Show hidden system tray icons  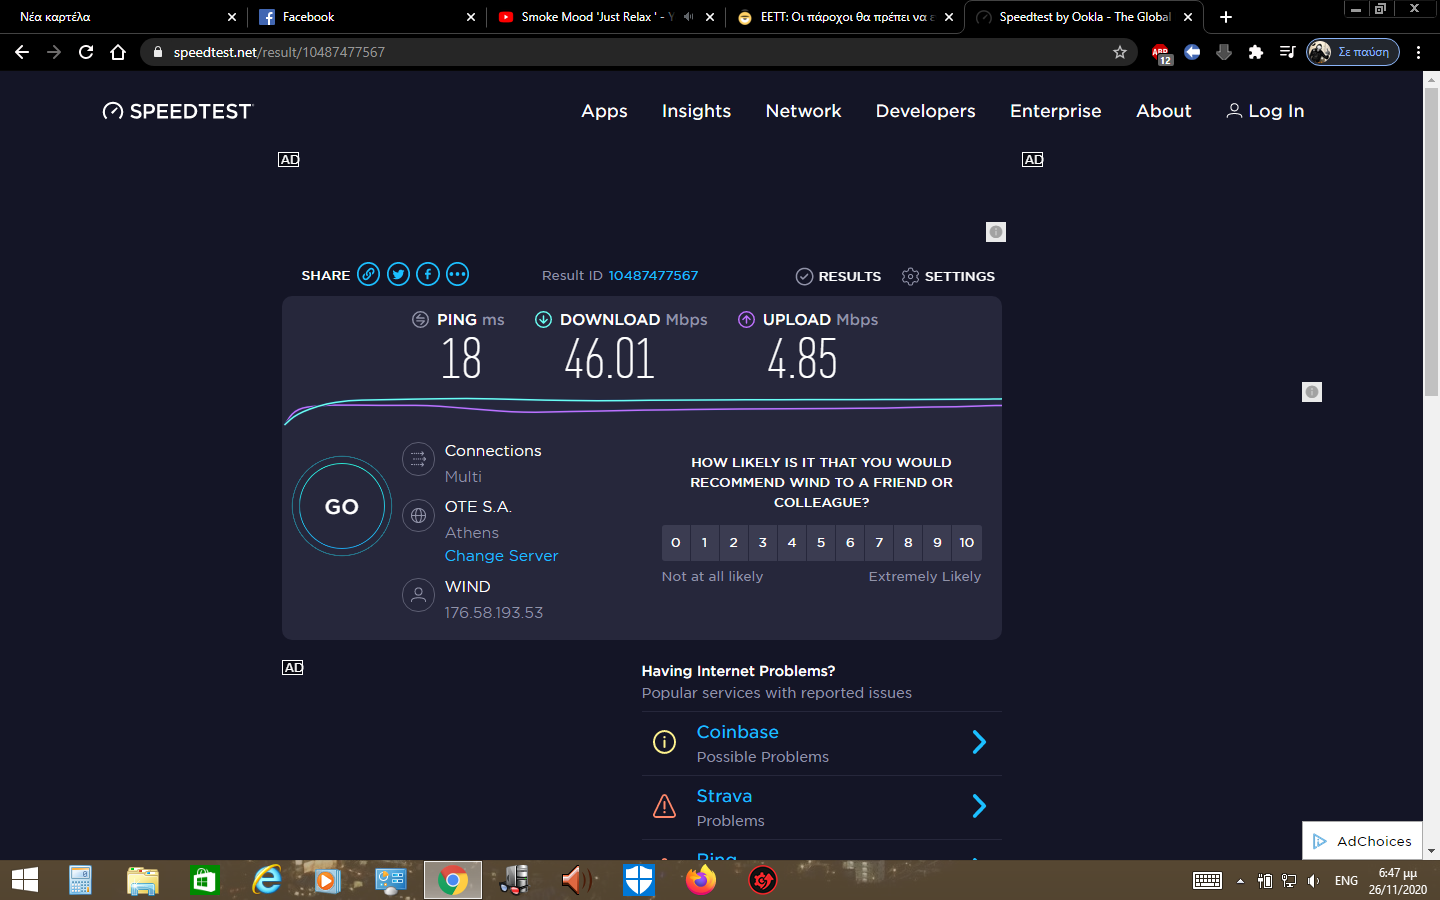click(x=1240, y=881)
